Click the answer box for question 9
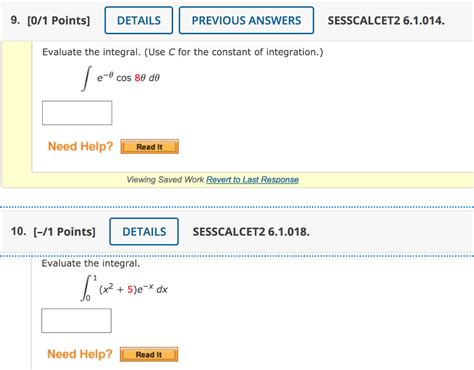Image resolution: width=474 pixels, height=370 pixels. pyautogui.click(x=77, y=113)
